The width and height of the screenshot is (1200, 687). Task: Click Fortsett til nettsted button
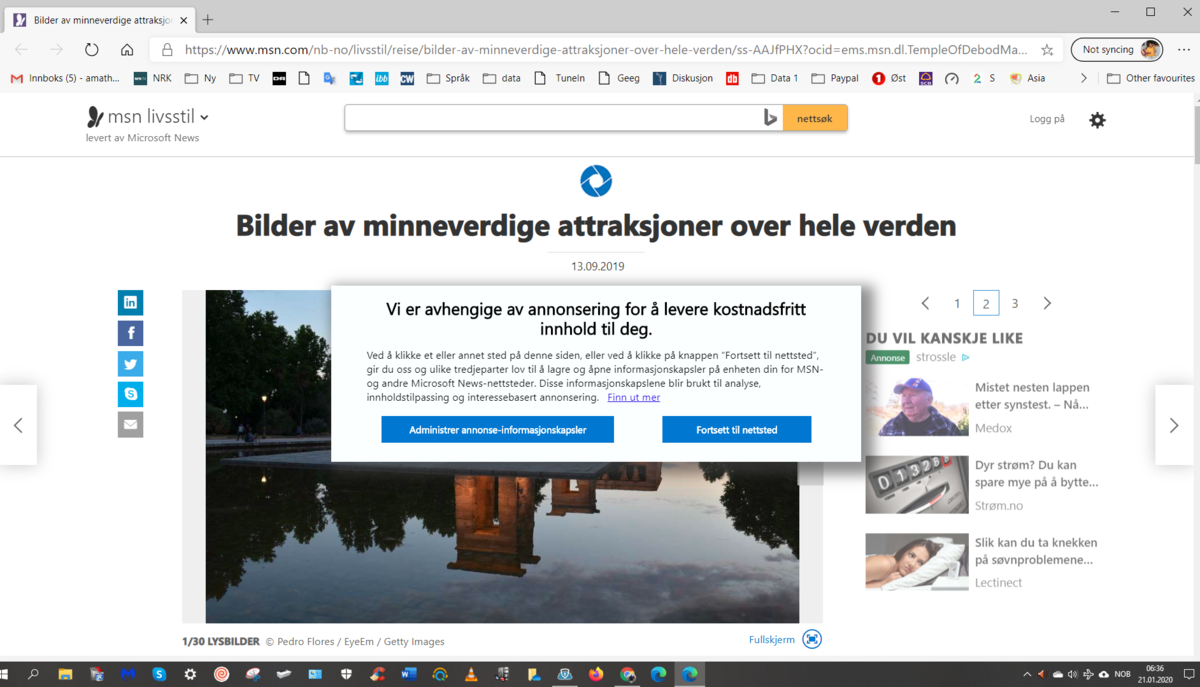(x=737, y=430)
